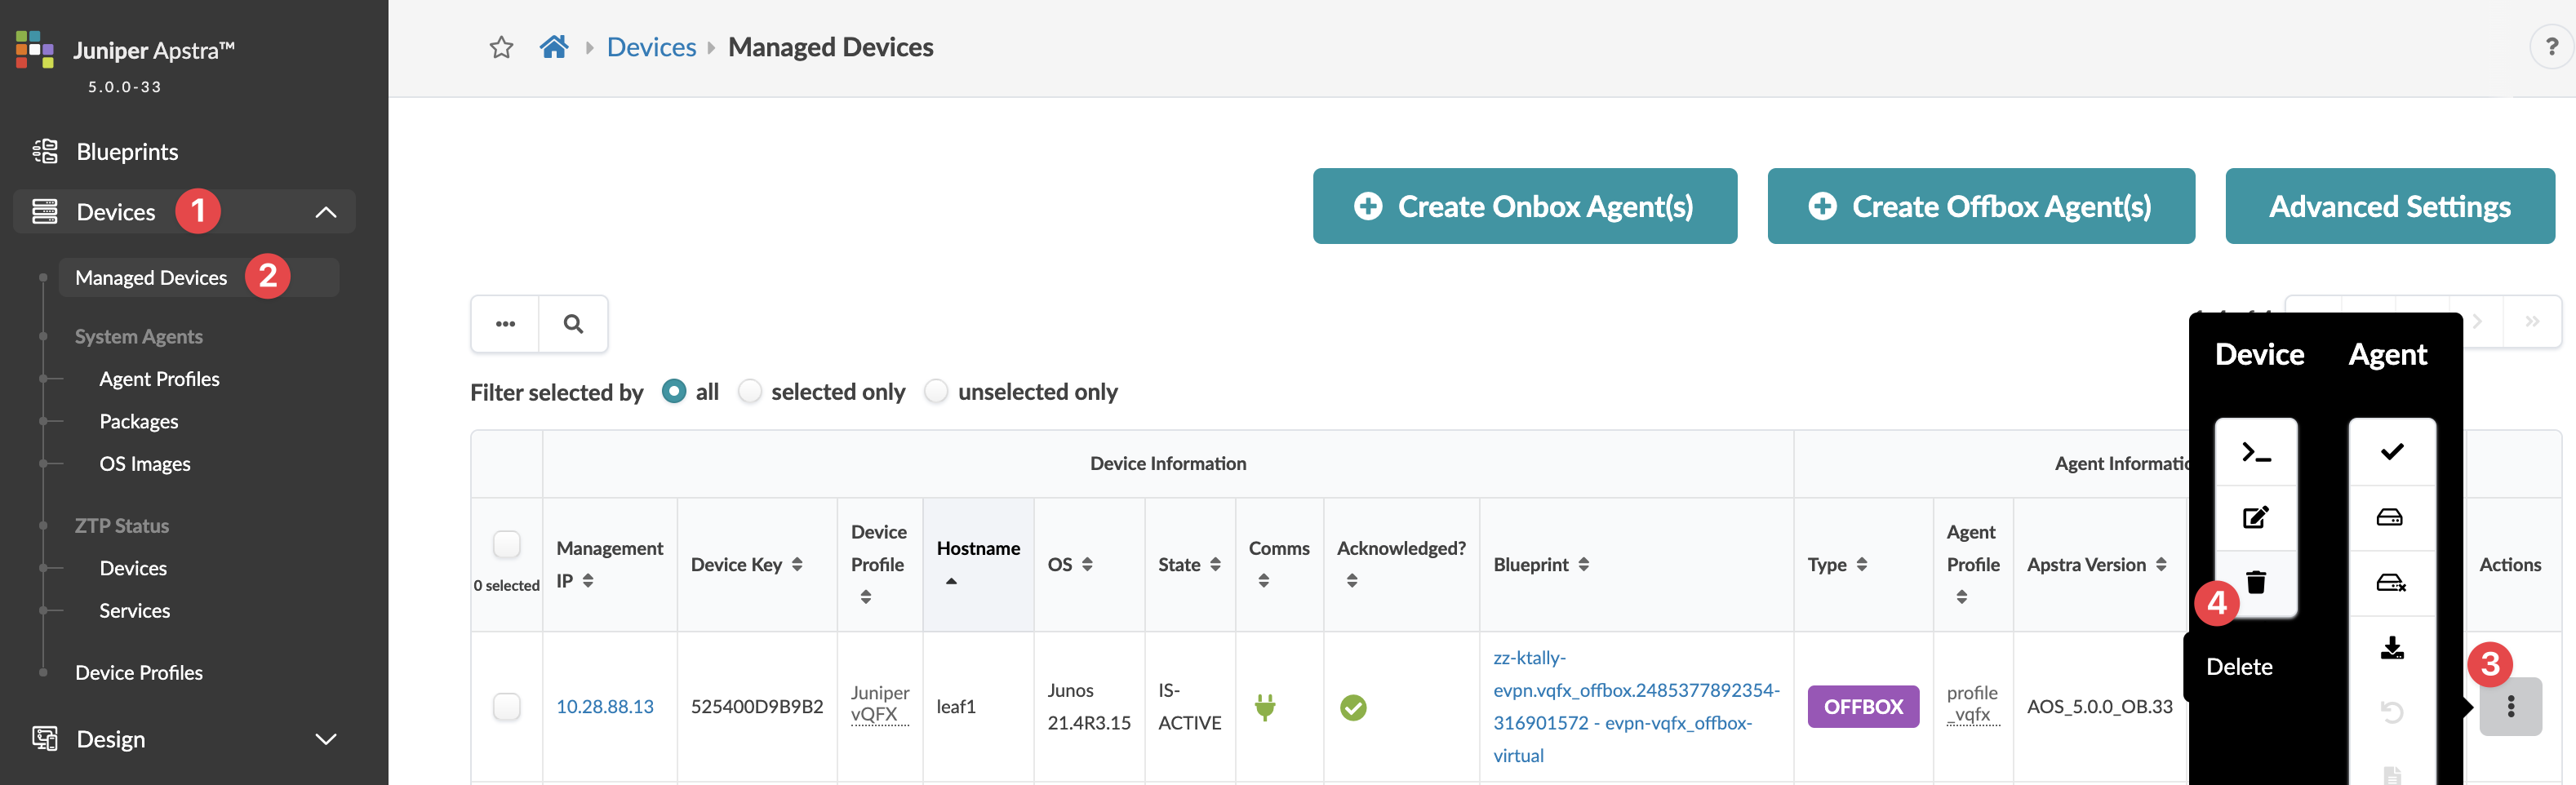
Task: Expand the Design sidebar section
Action: (326, 739)
